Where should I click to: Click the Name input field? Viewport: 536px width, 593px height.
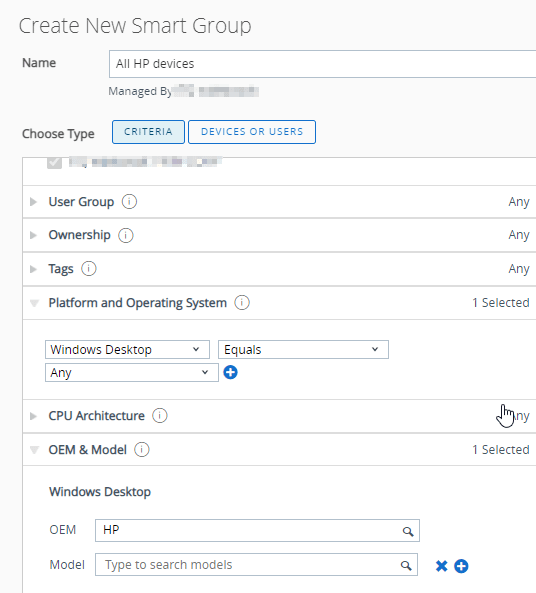(323, 64)
